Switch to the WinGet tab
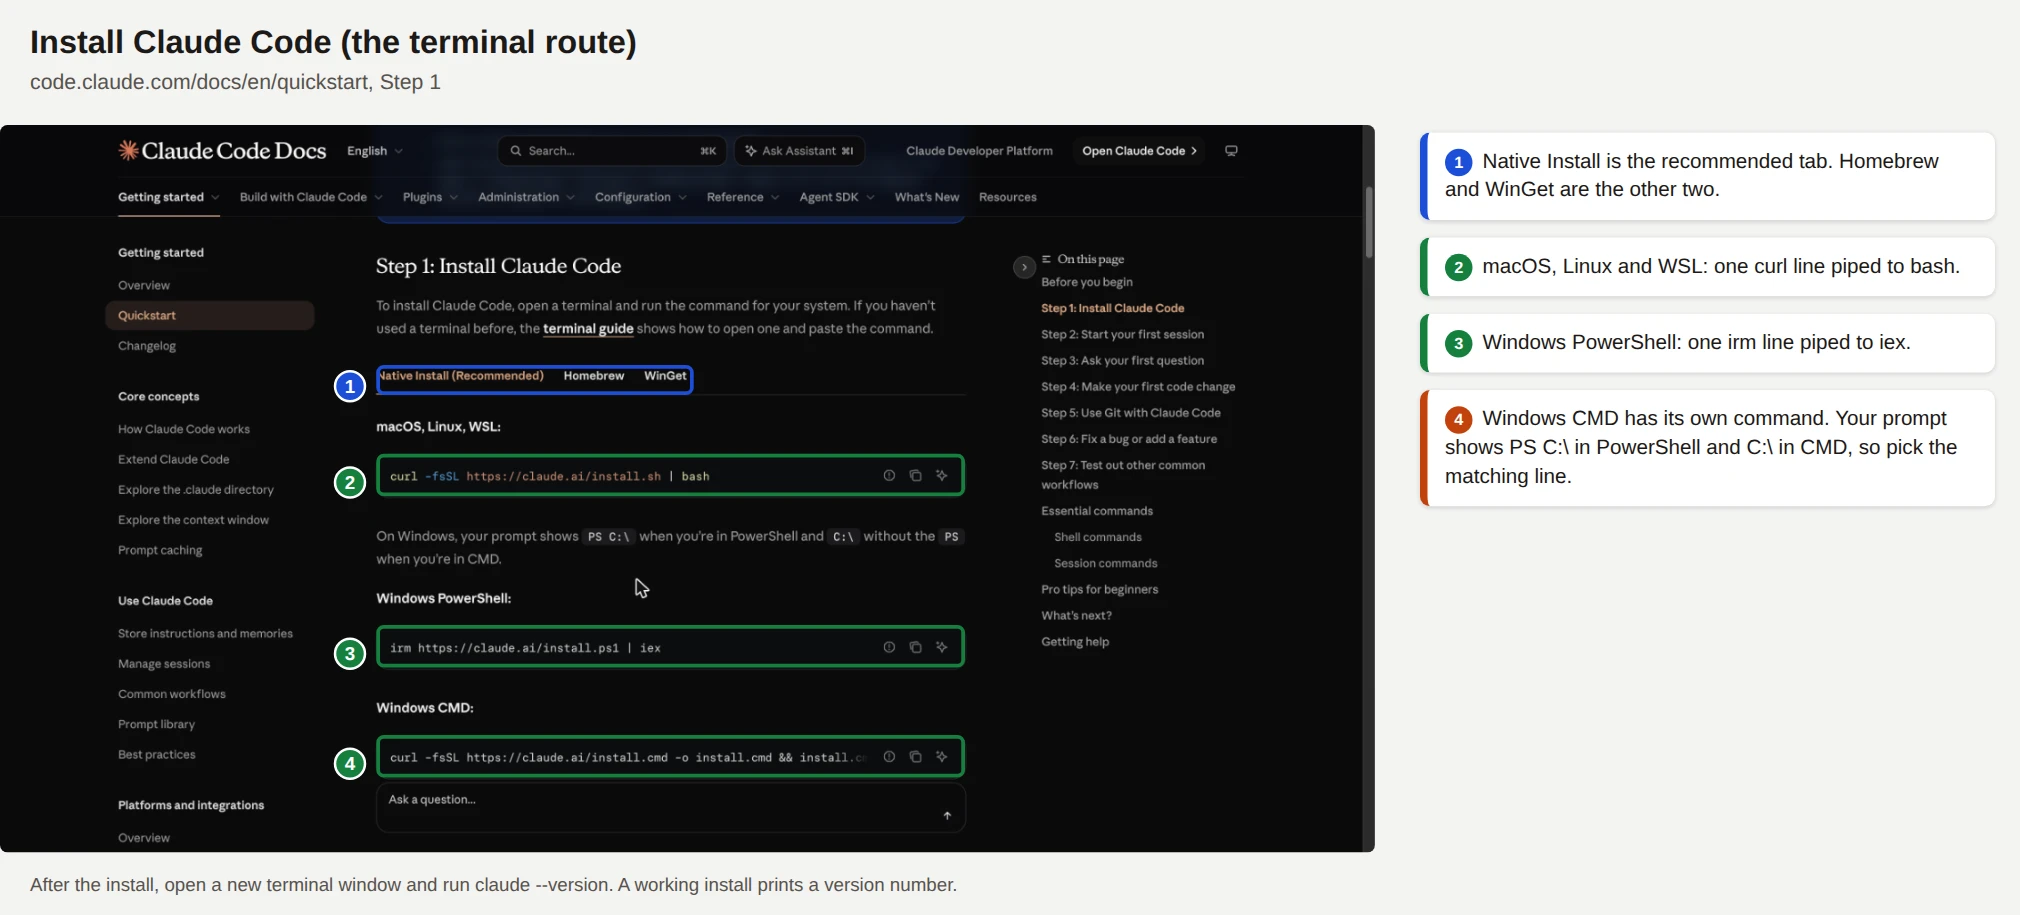Image resolution: width=2020 pixels, height=915 pixels. 665,376
